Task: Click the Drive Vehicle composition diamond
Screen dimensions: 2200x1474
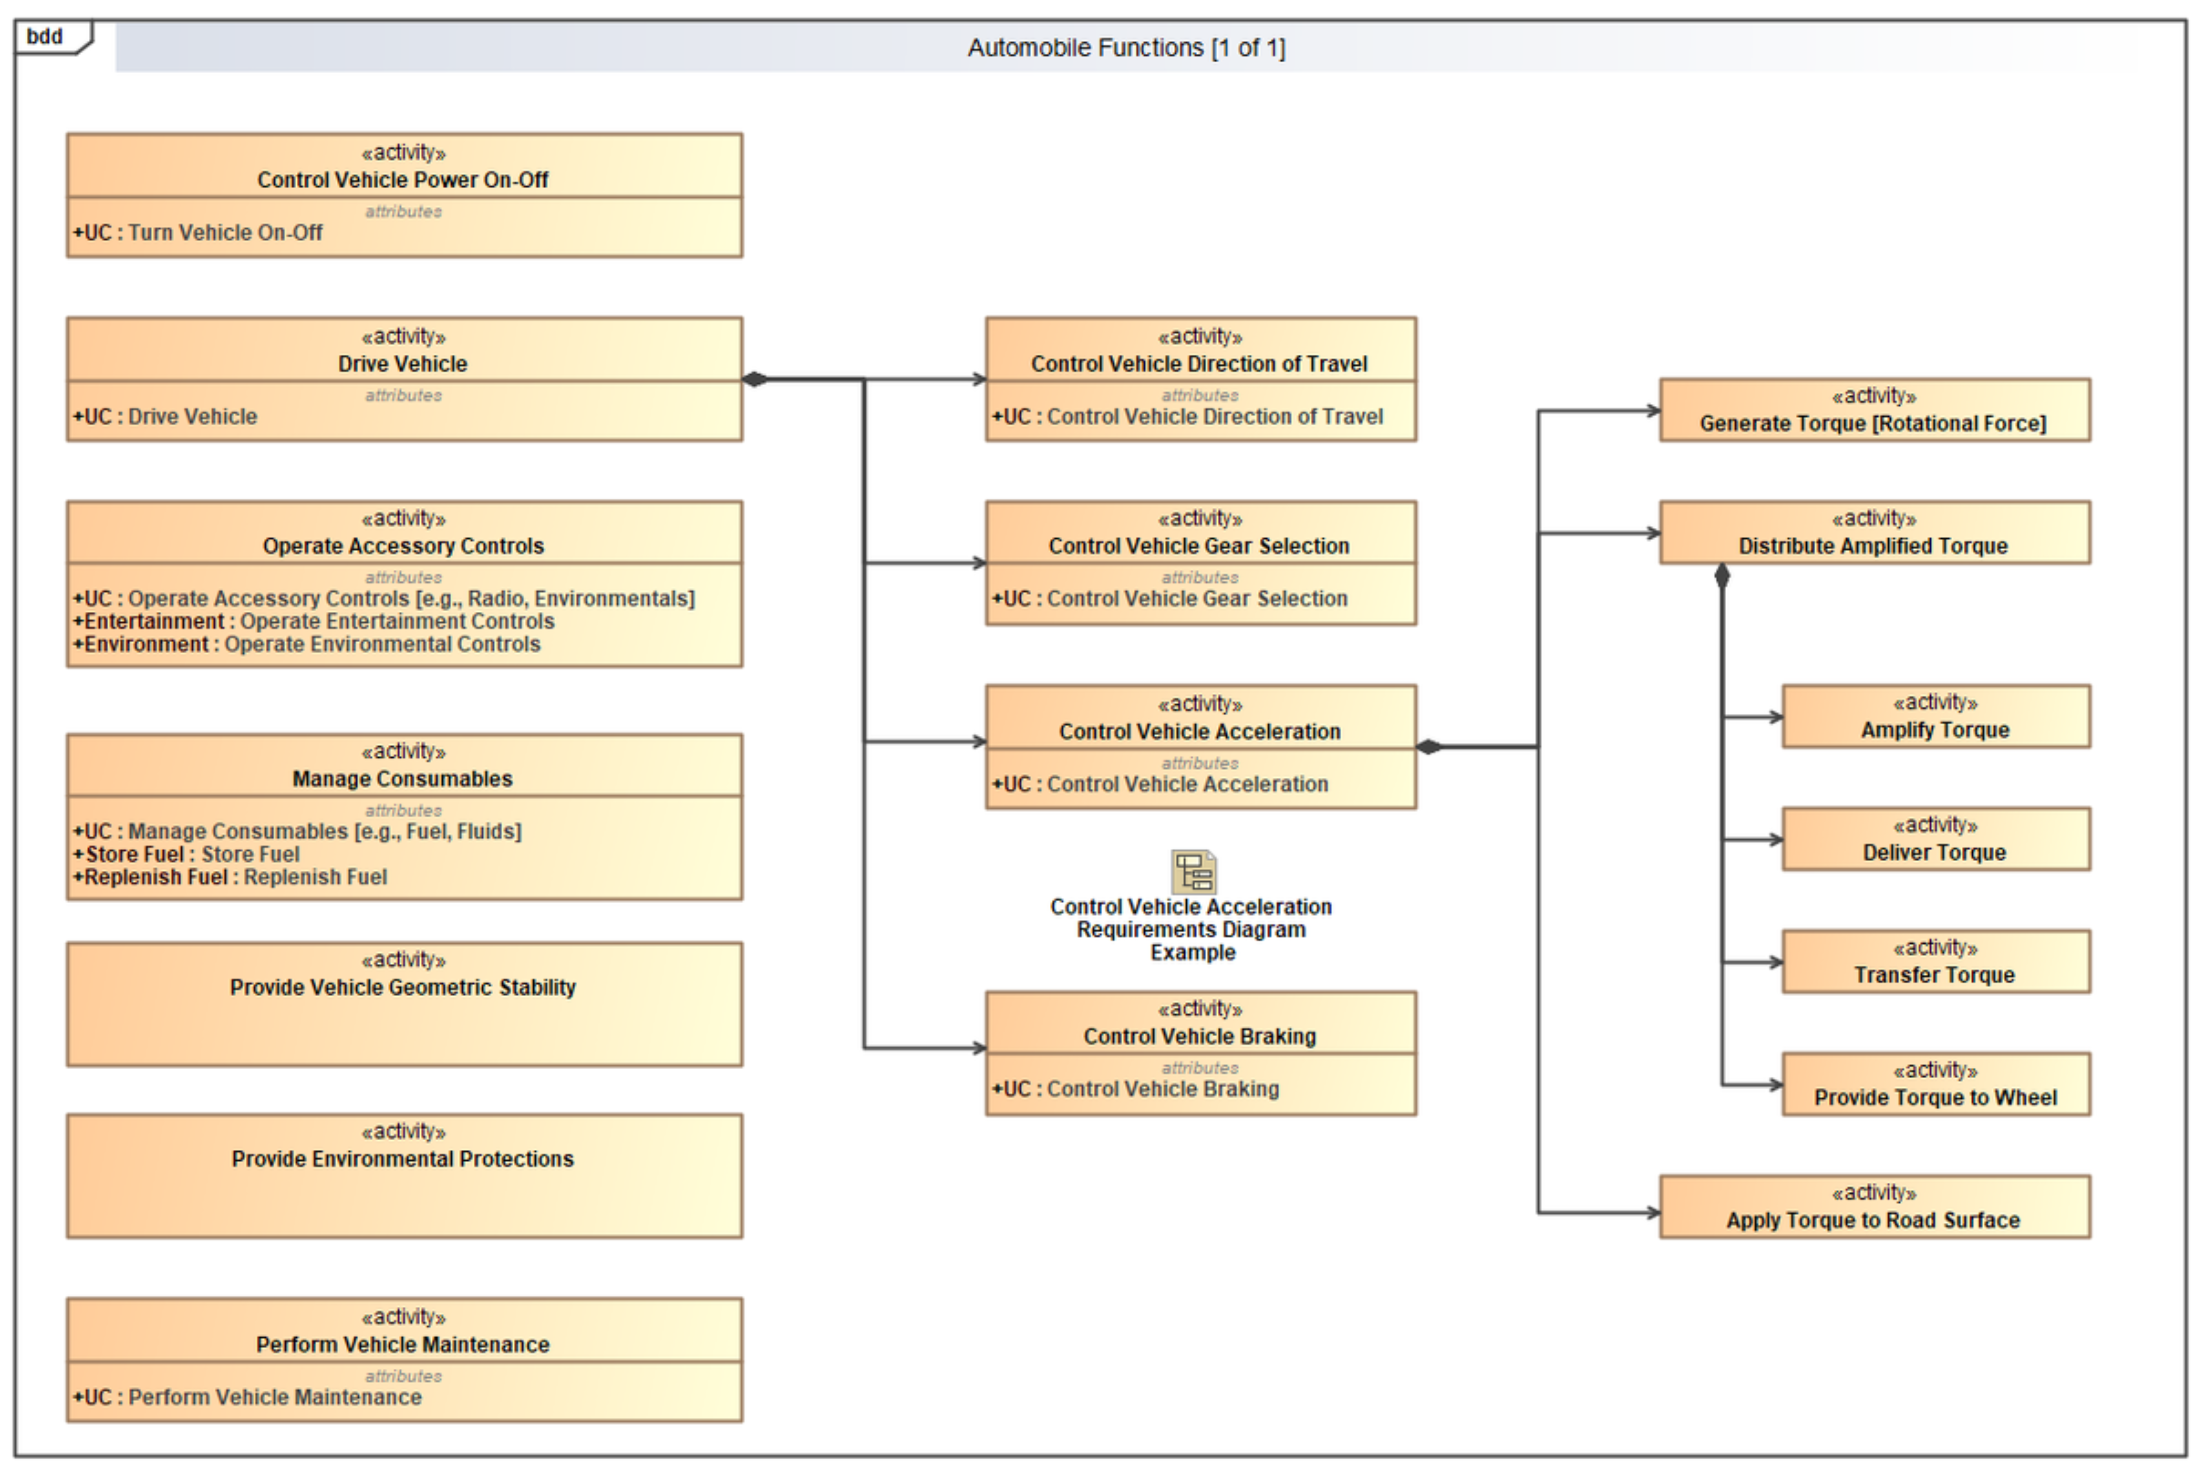Action: 756,379
